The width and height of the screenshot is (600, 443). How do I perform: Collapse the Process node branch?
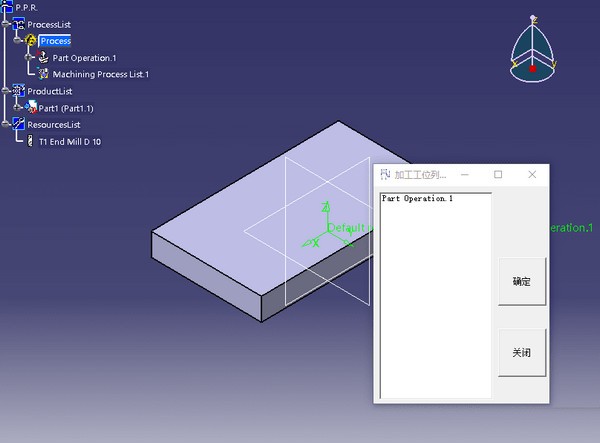click(18, 40)
